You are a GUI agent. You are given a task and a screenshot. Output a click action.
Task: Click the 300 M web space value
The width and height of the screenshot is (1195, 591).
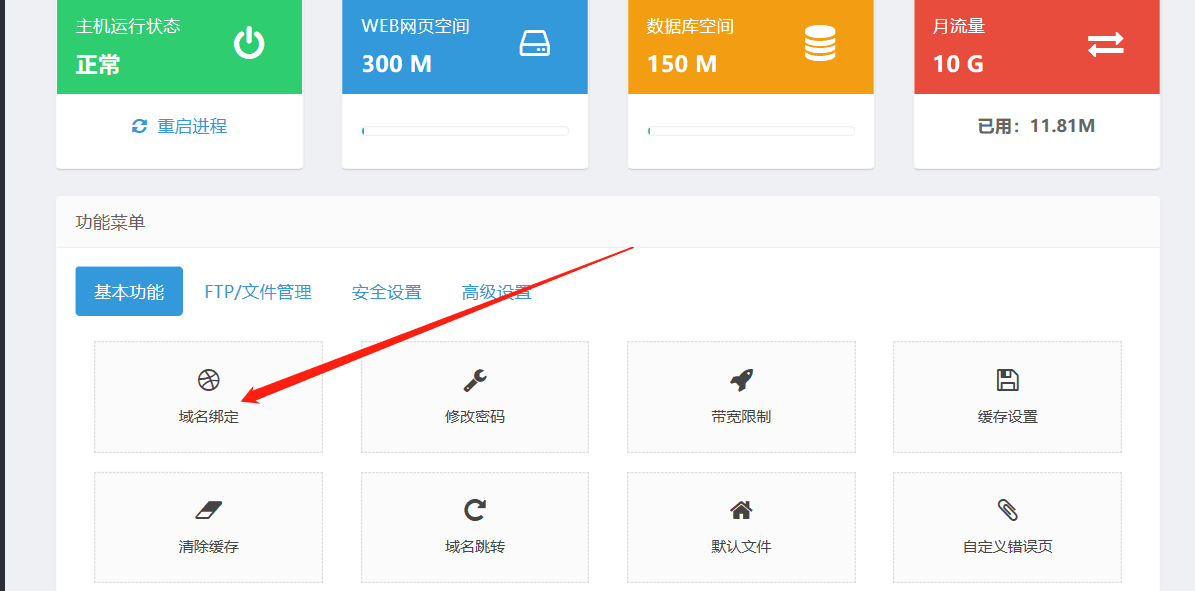coord(396,63)
